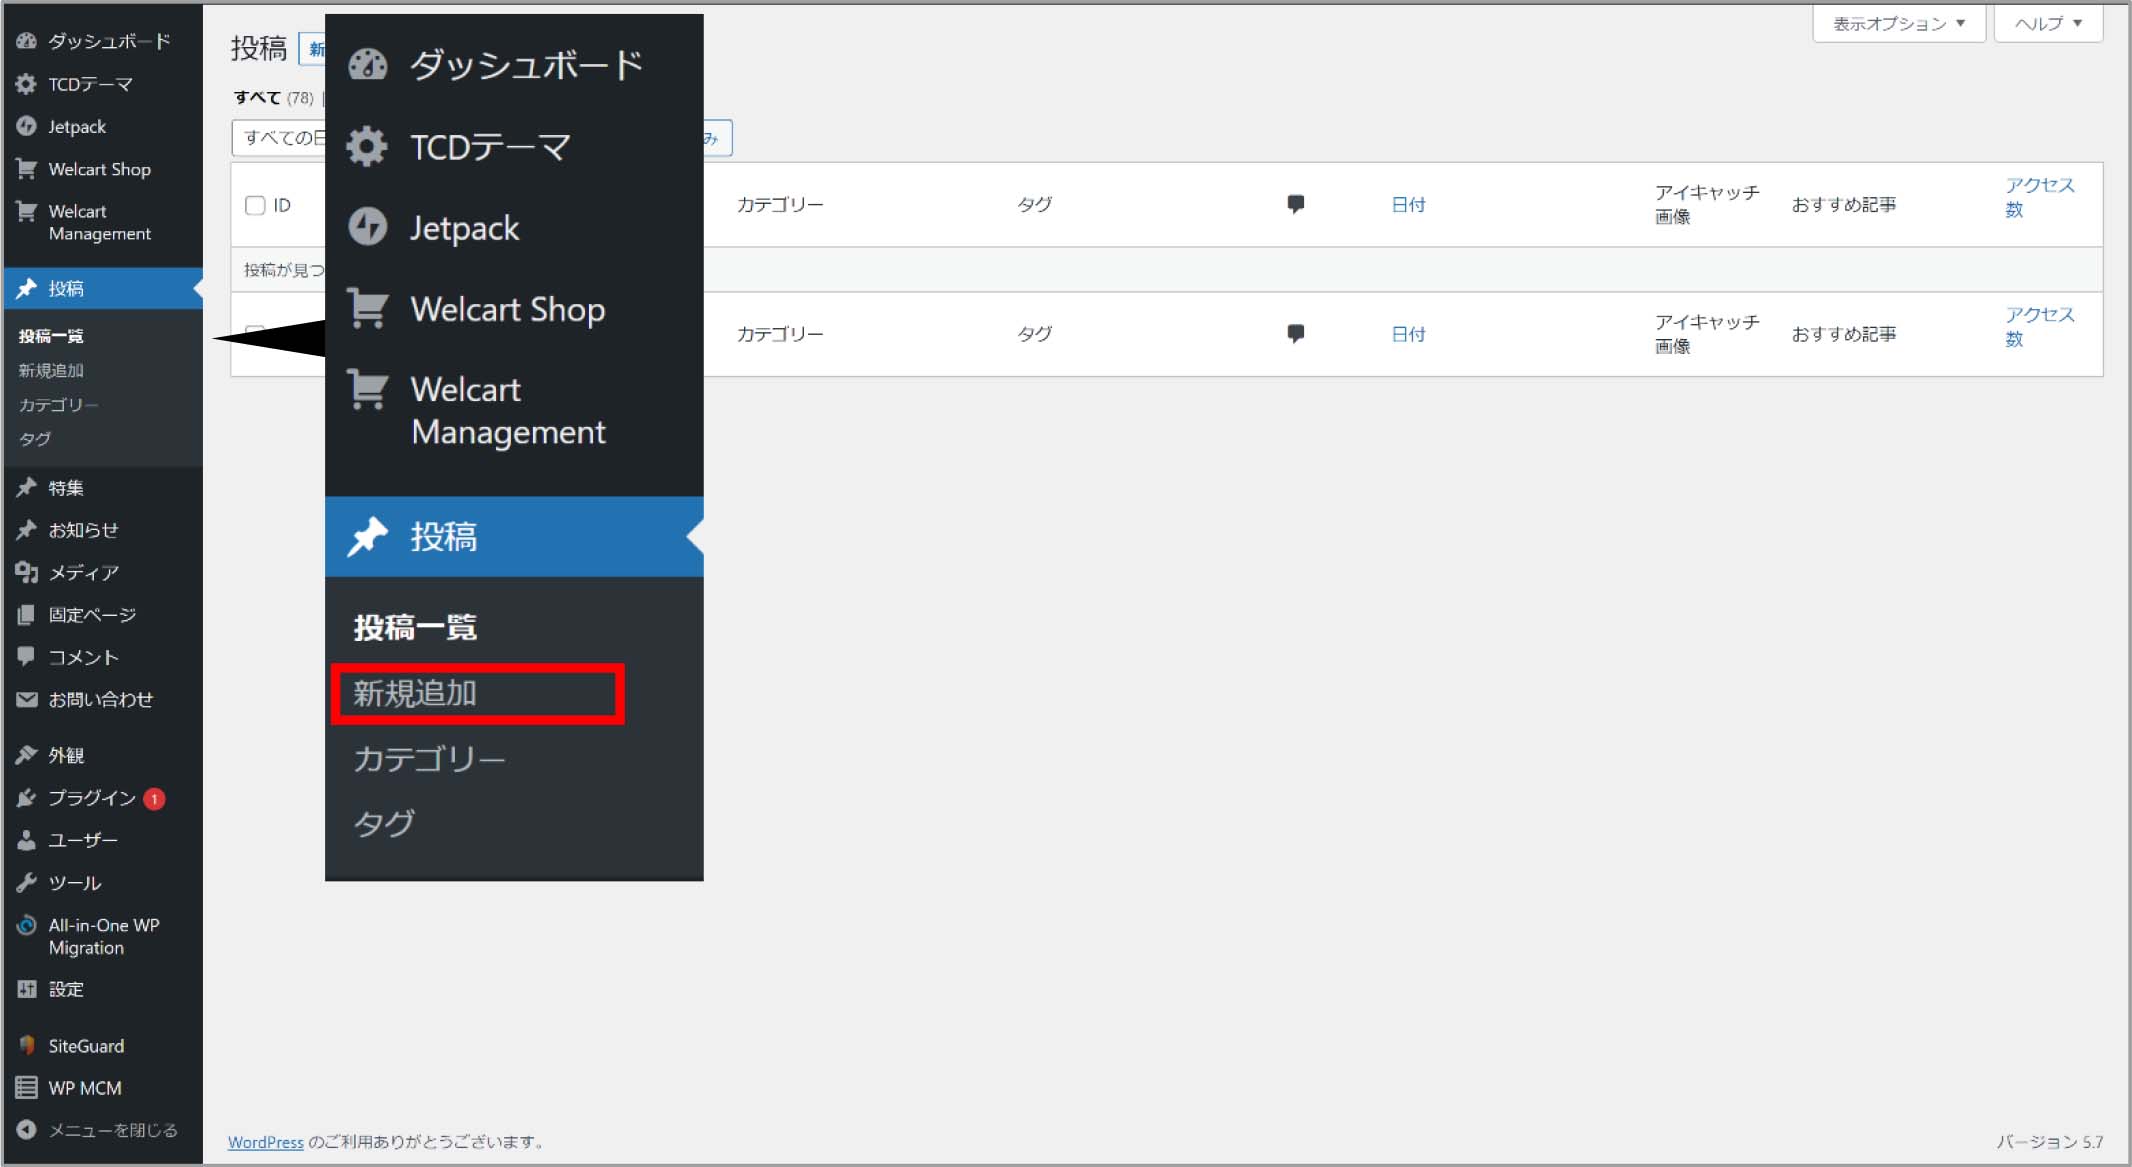Open カテゴリー in the left sidebar submenu
Image resolution: width=2132 pixels, height=1167 pixels.
pos(58,405)
